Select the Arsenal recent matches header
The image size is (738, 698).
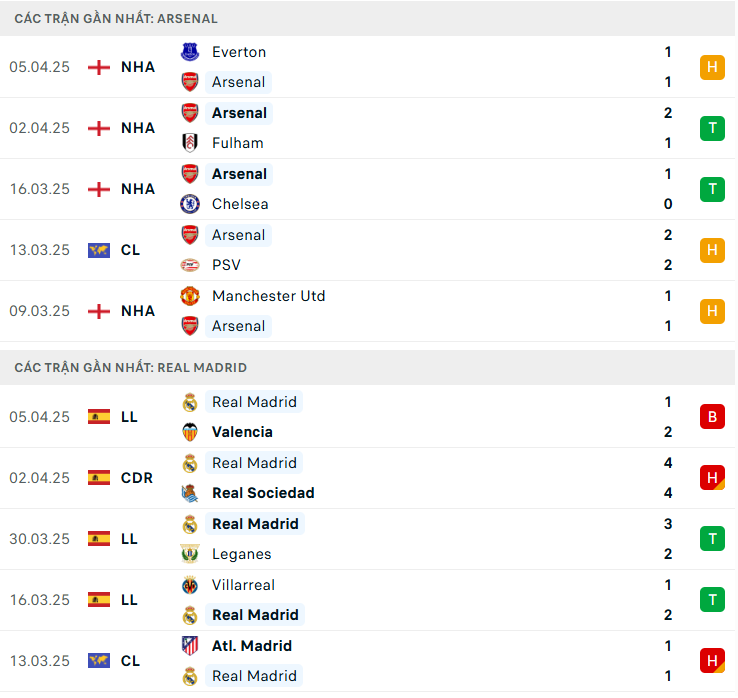(x=116, y=18)
